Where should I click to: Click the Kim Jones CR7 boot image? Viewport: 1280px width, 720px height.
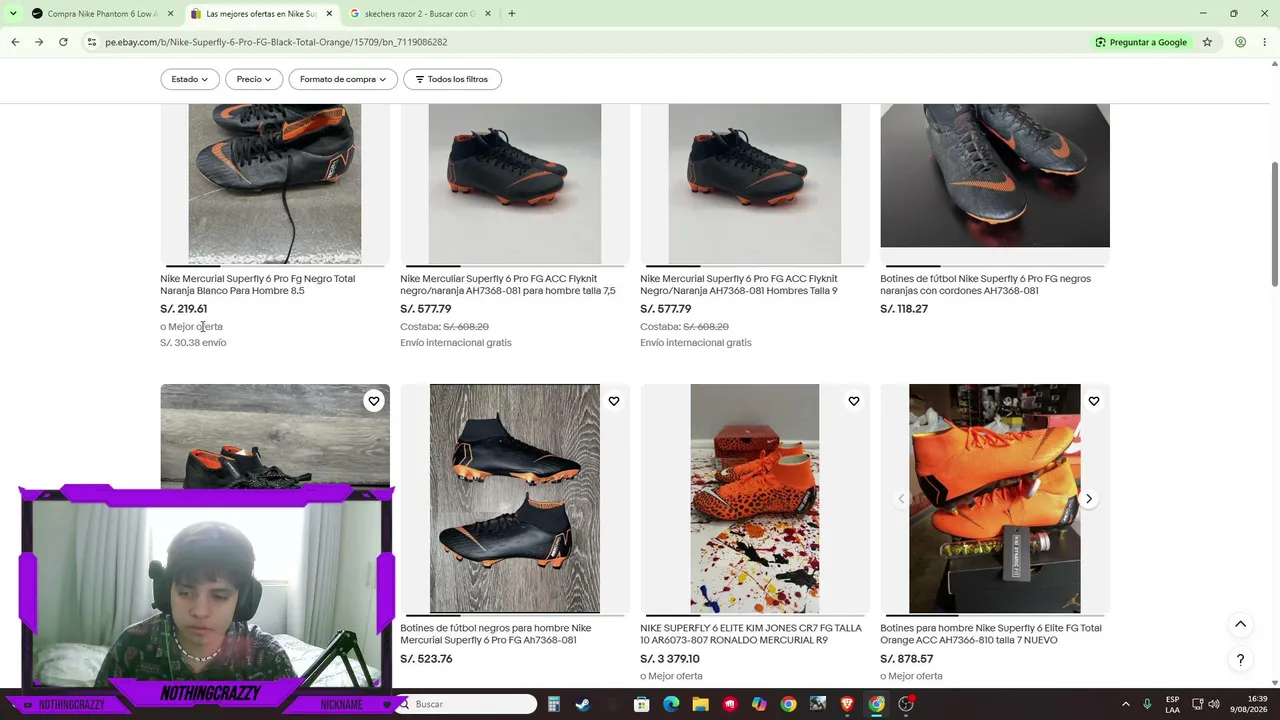click(755, 499)
